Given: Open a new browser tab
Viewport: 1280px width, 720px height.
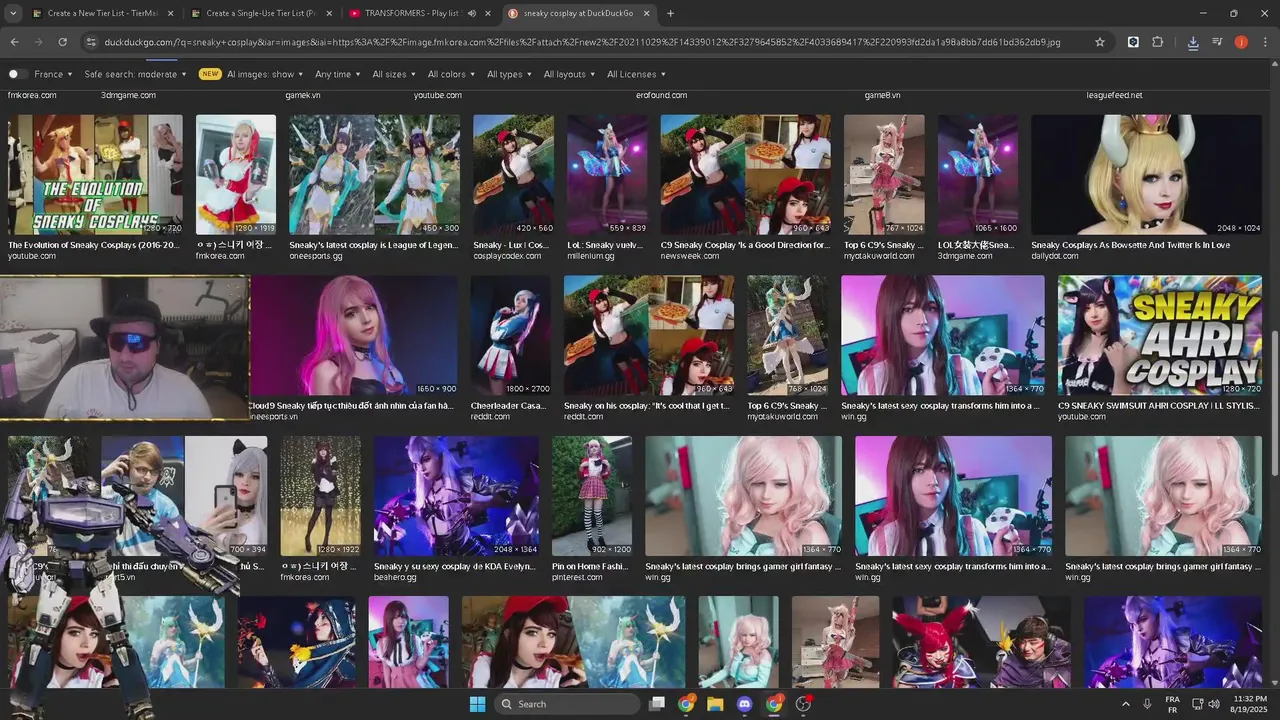Looking at the screenshot, I should pos(670,13).
